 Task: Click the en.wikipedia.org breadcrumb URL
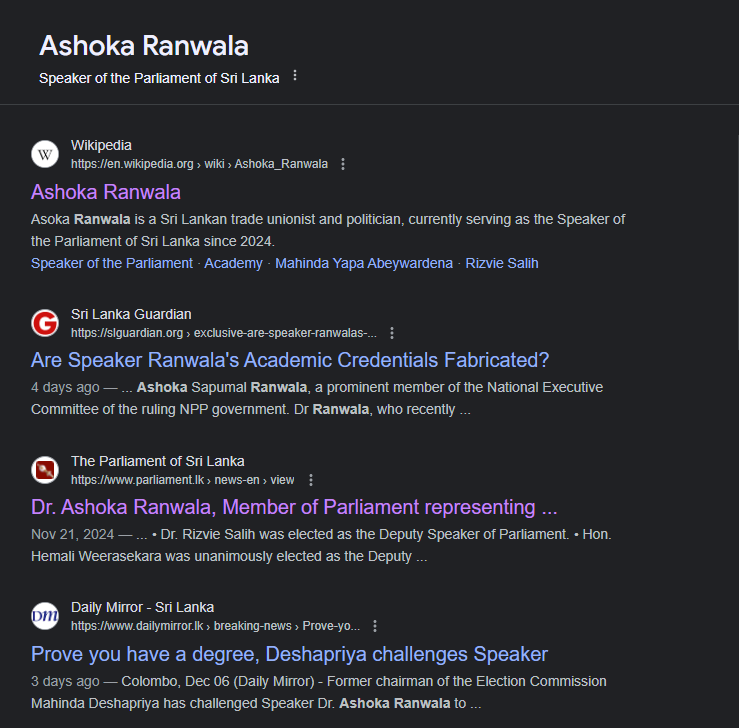coord(199,164)
